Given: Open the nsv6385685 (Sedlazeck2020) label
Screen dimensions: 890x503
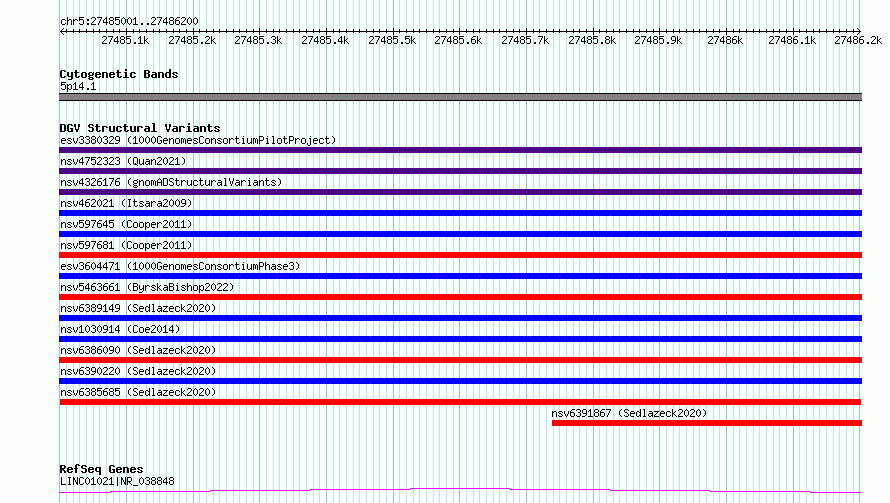Looking at the screenshot, I should tap(138, 392).
